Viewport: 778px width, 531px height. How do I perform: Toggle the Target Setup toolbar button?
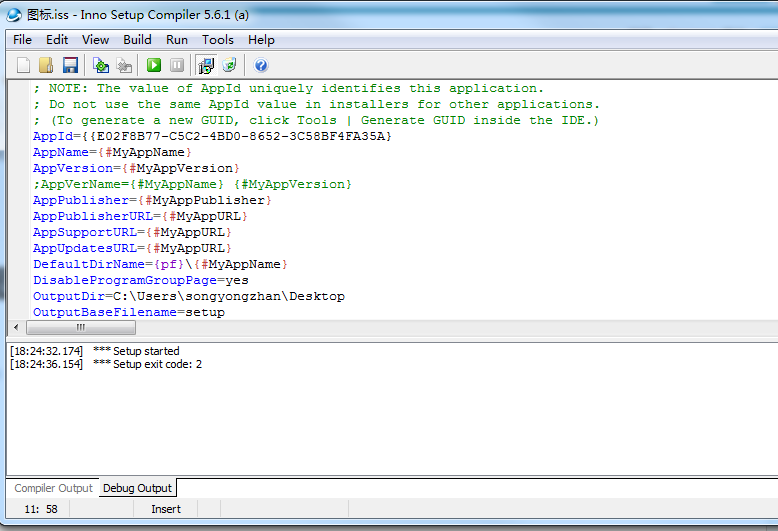click(206, 65)
